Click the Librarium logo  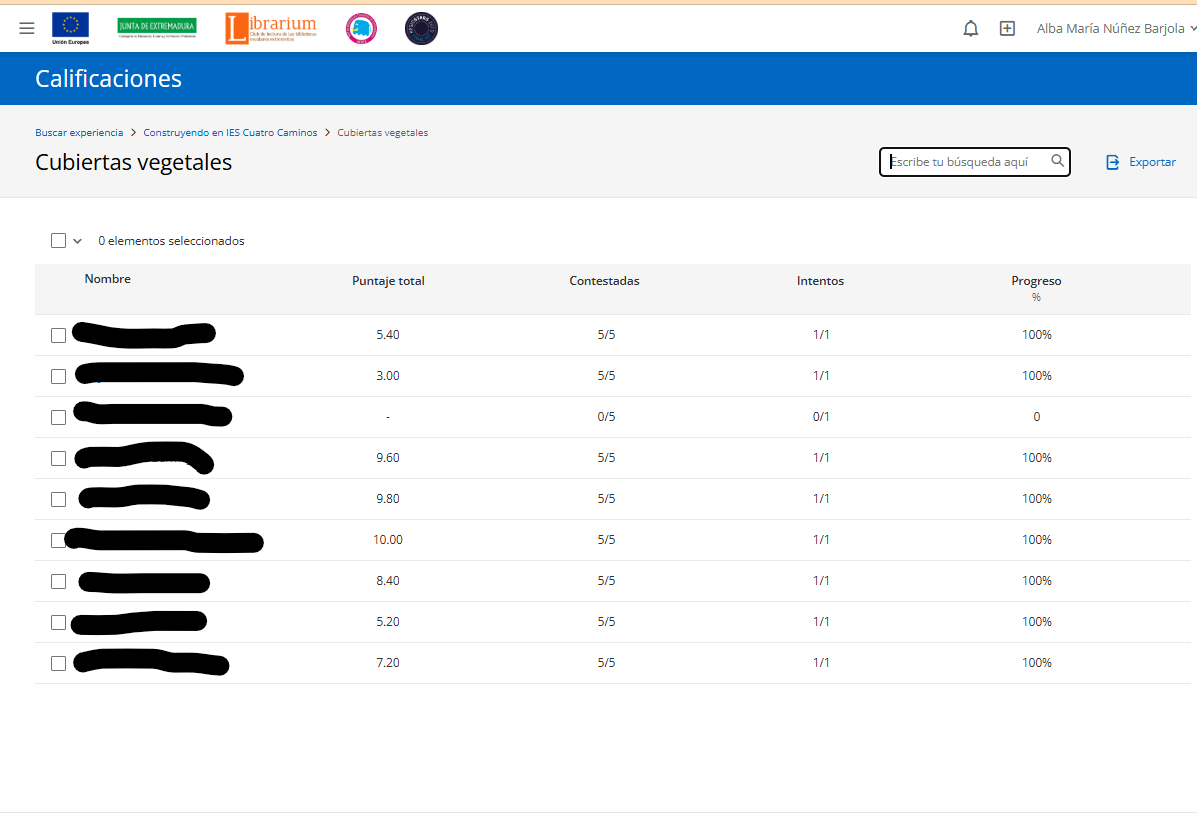[271, 28]
